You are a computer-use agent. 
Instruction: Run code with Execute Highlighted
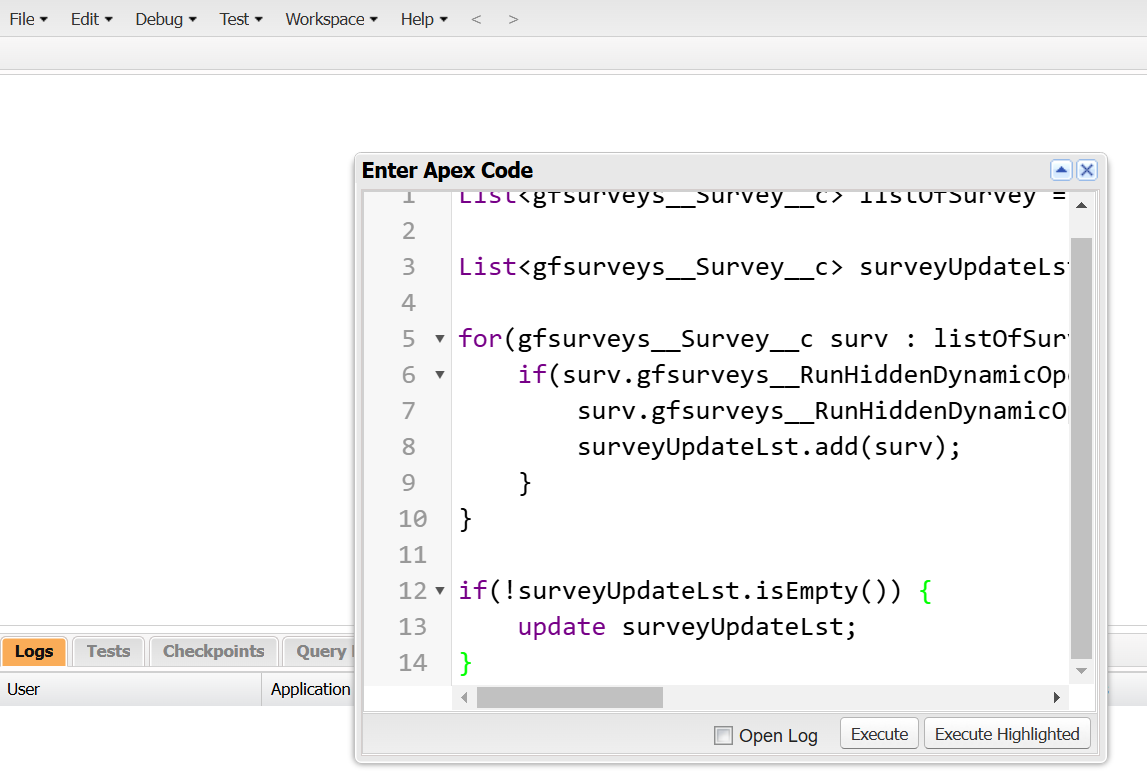click(x=1007, y=734)
